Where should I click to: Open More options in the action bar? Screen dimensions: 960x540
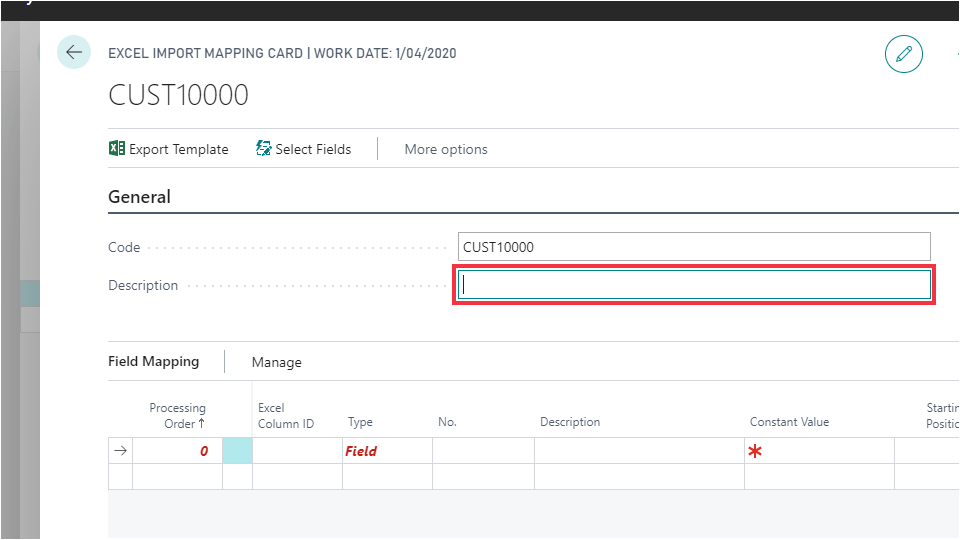446,149
